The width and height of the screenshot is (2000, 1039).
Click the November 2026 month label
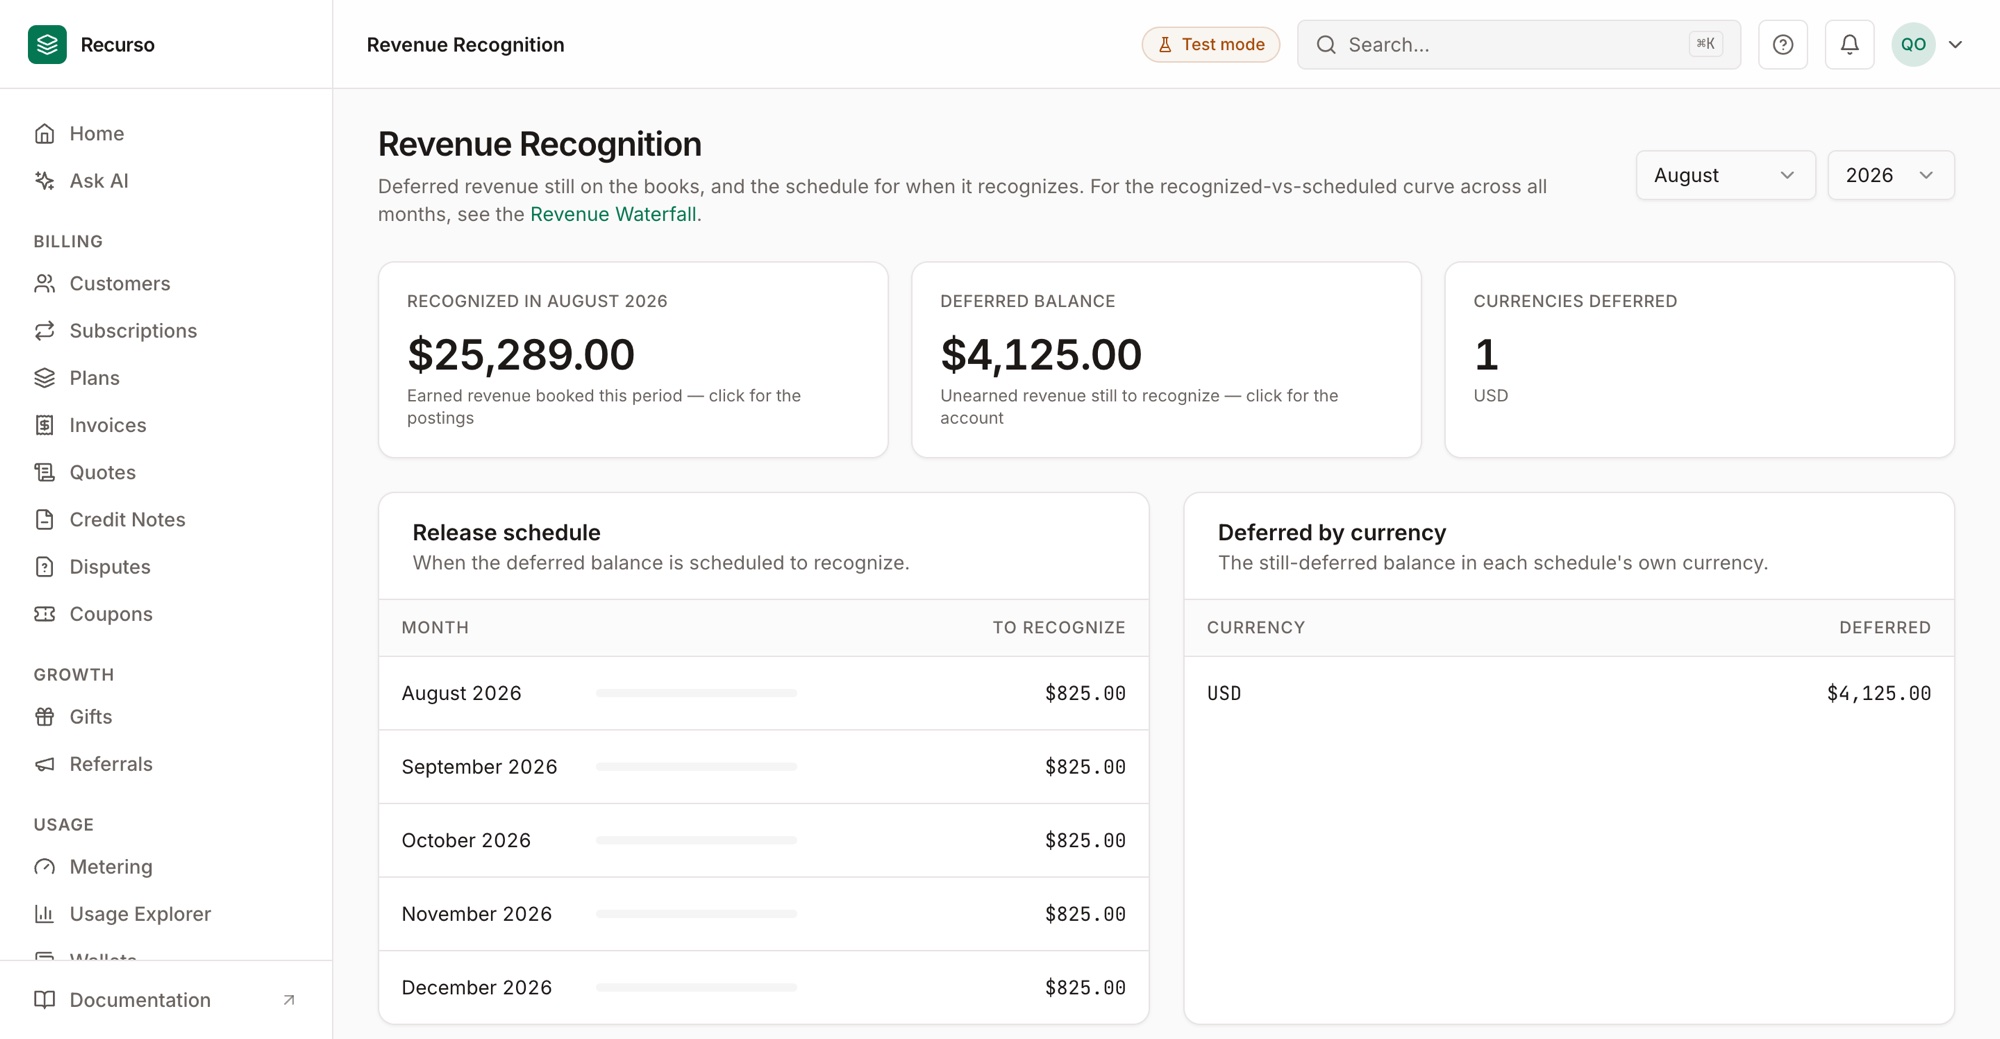click(x=476, y=914)
